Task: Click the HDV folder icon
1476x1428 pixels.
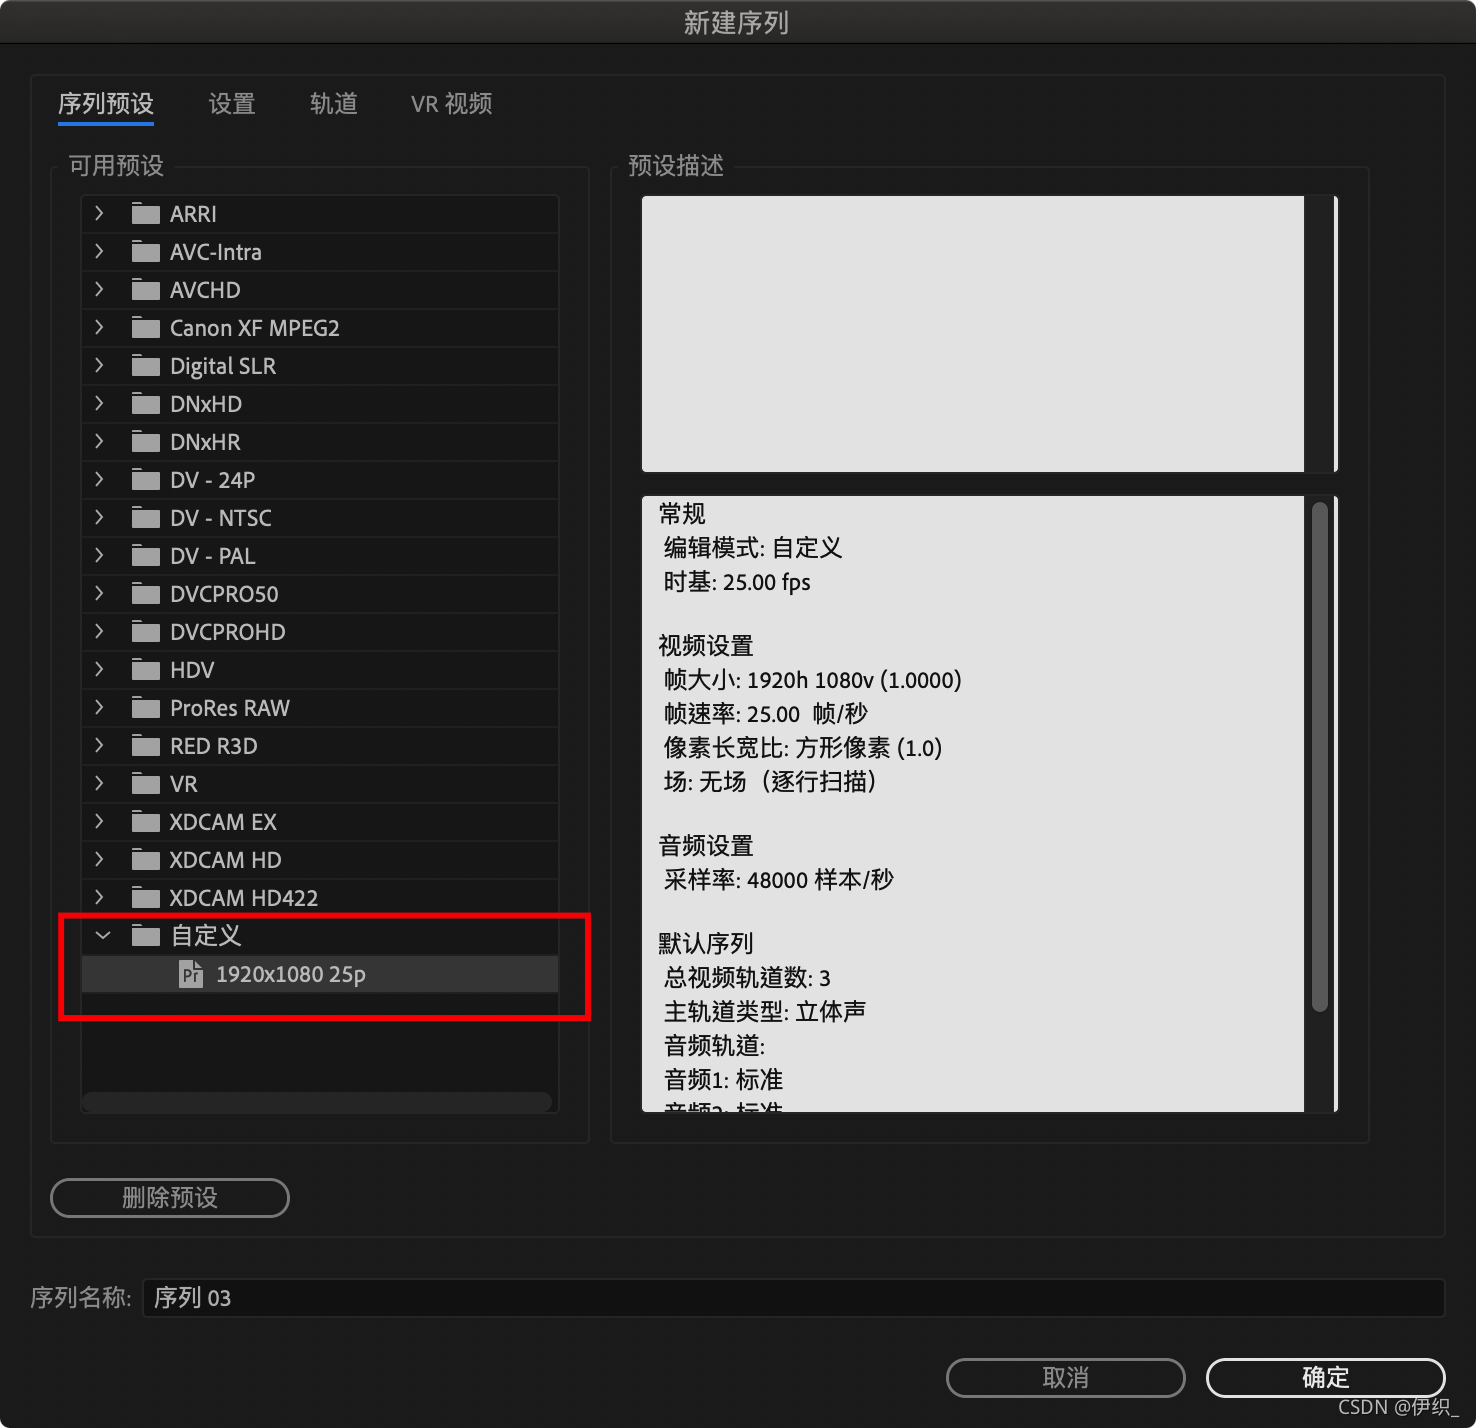Action: (x=146, y=670)
